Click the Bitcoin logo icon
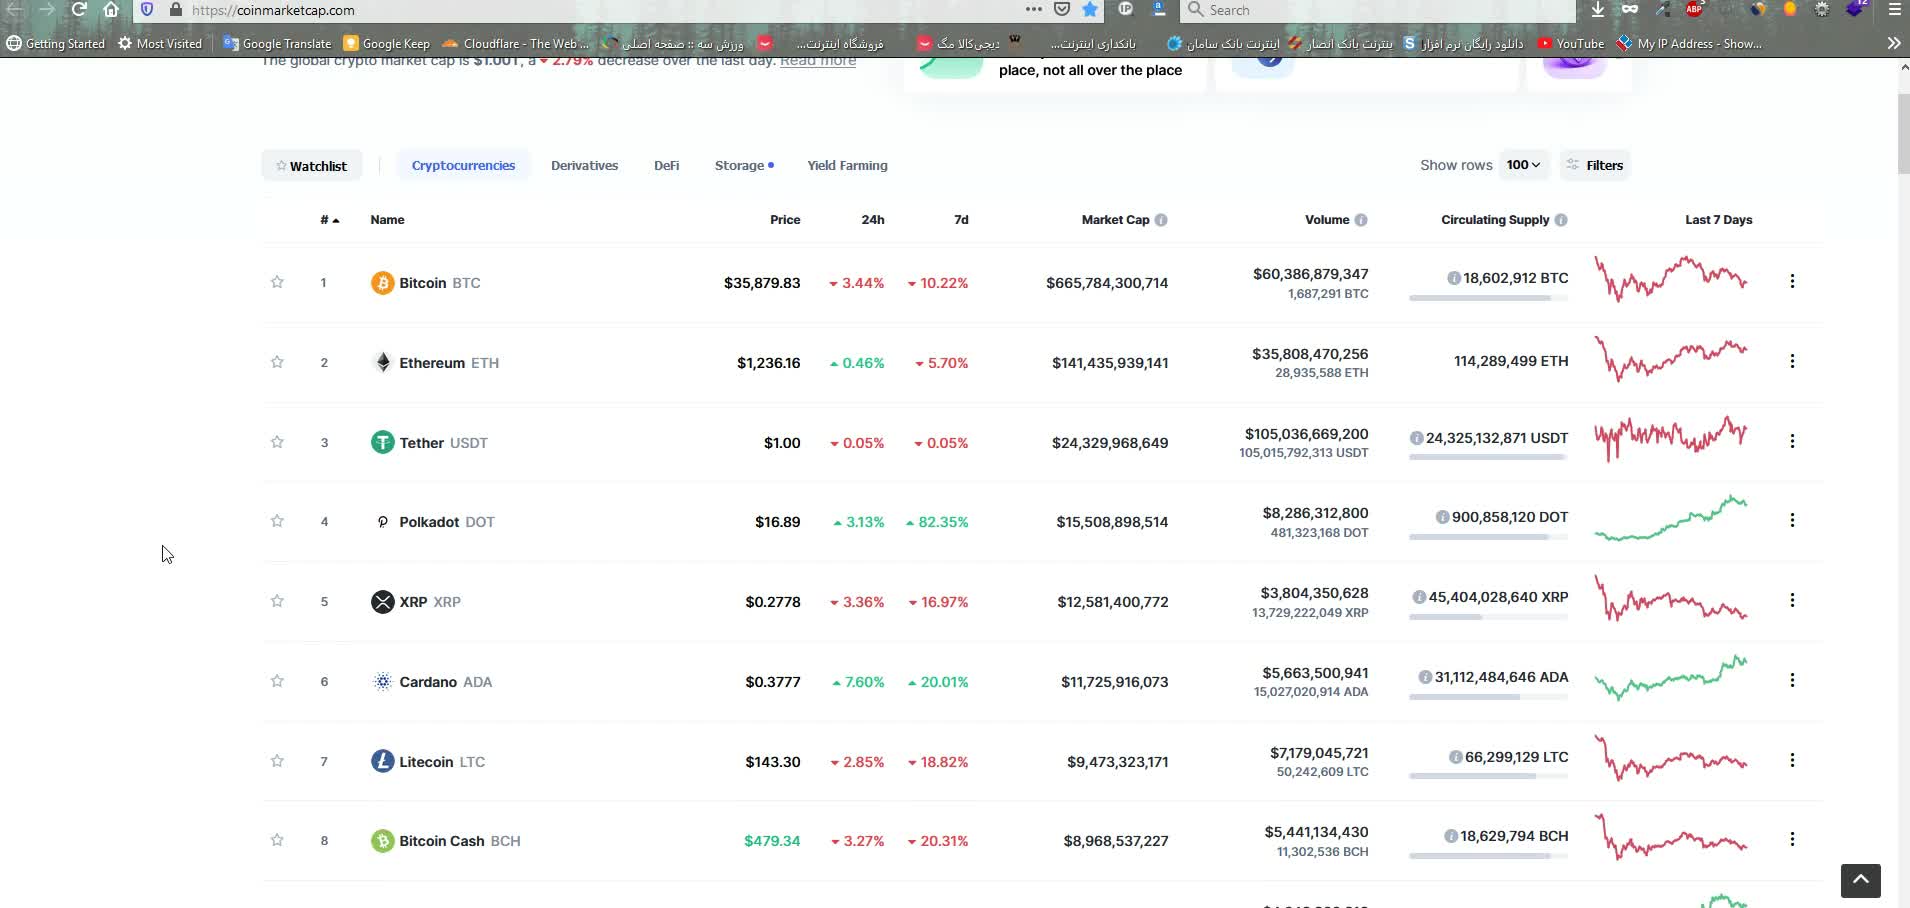Viewport: 1910px width, 908px height. pos(382,283)
